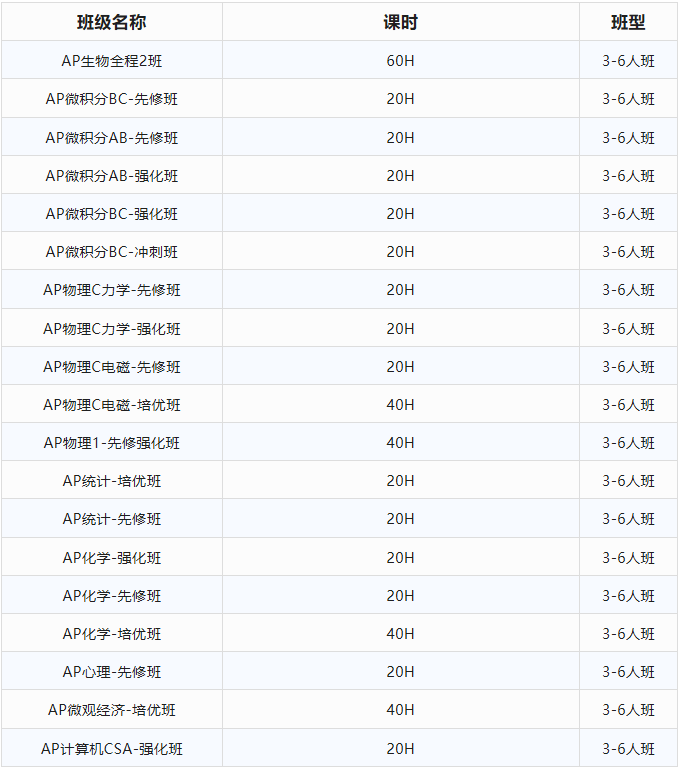Click the AP微积分AB-先修班 row name

click(112, 137)
